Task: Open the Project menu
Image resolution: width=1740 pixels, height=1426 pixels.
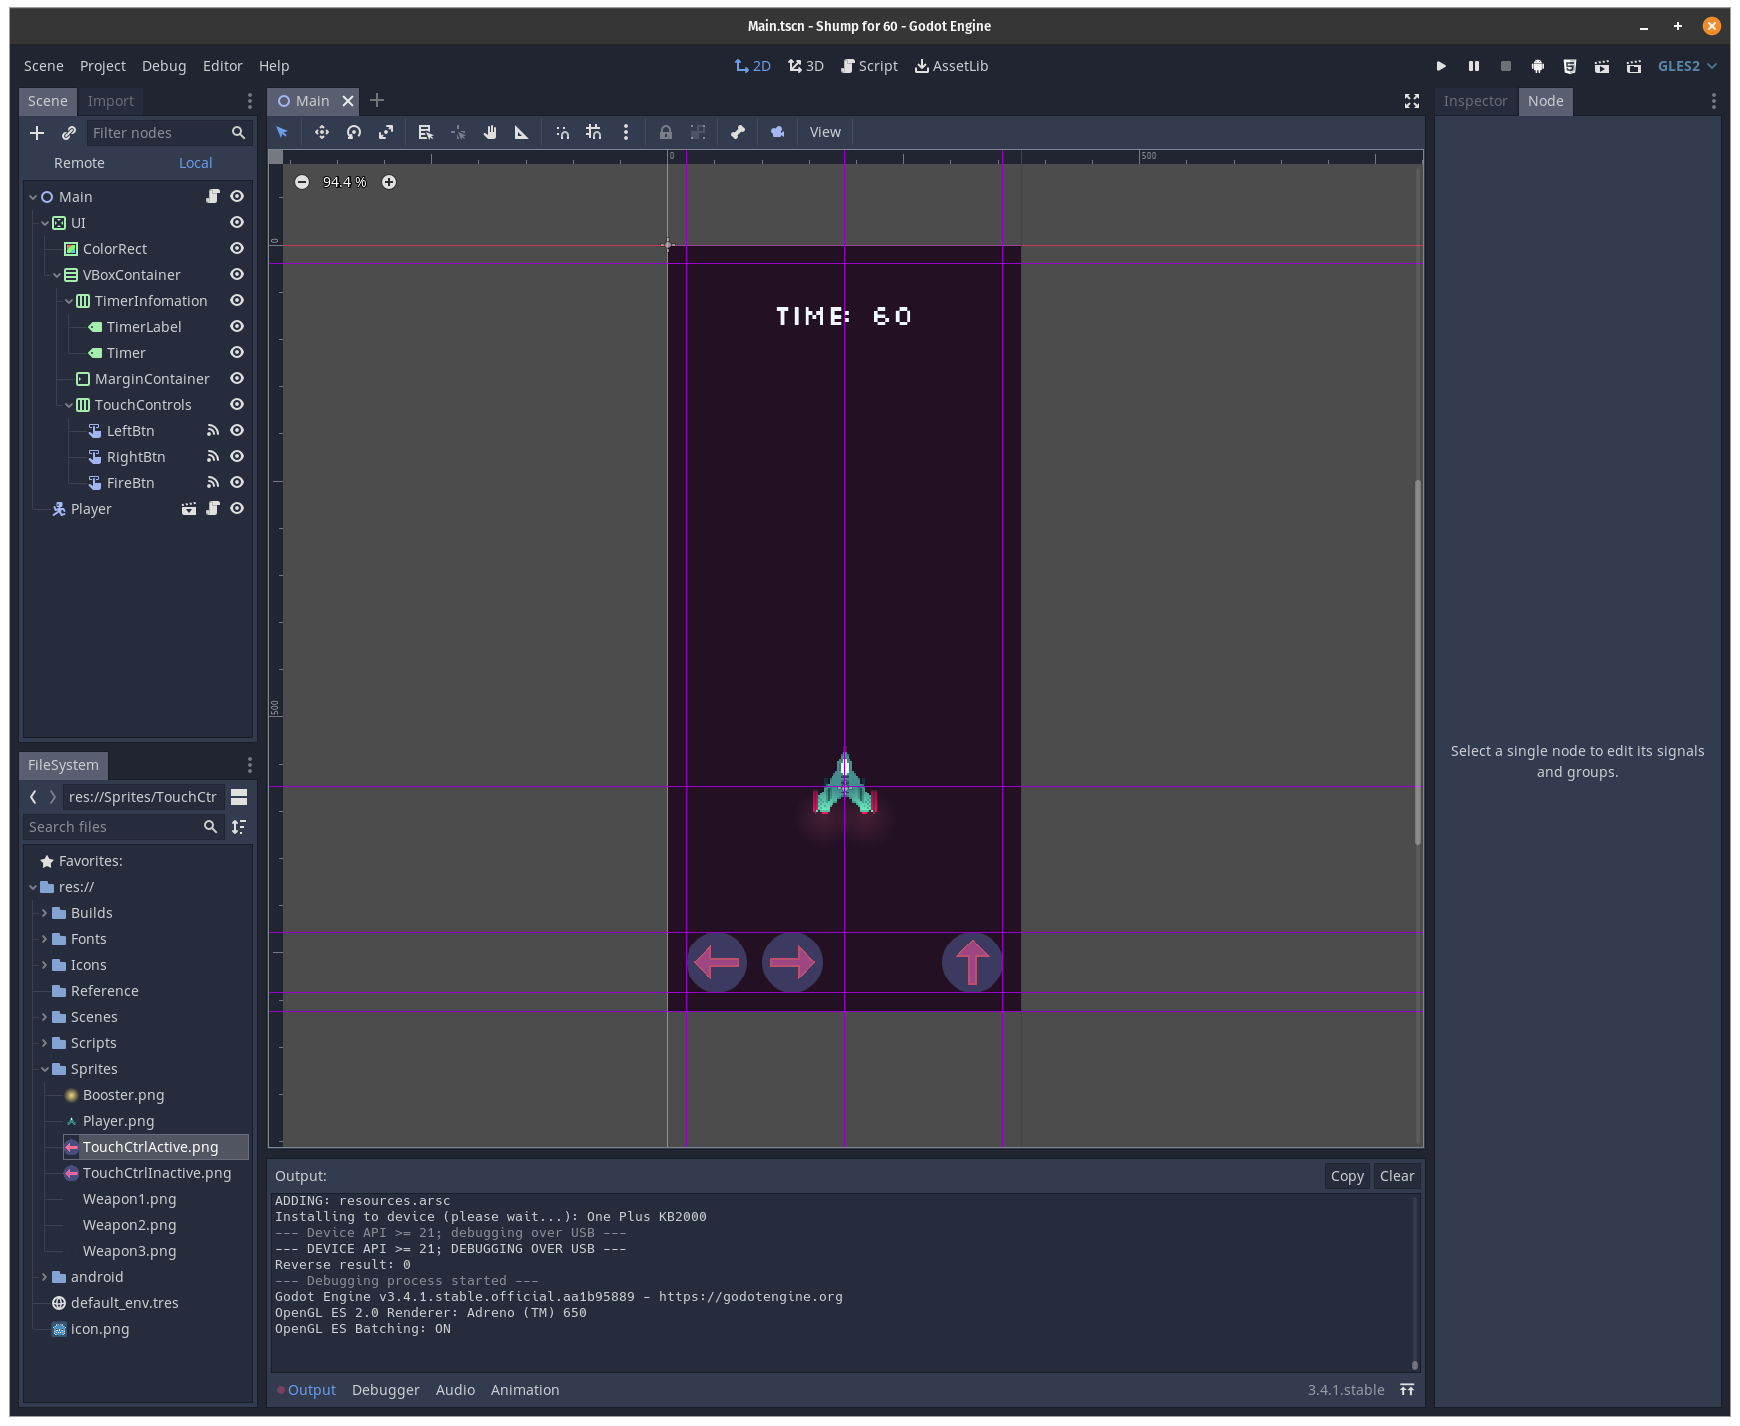Action: 102,65
